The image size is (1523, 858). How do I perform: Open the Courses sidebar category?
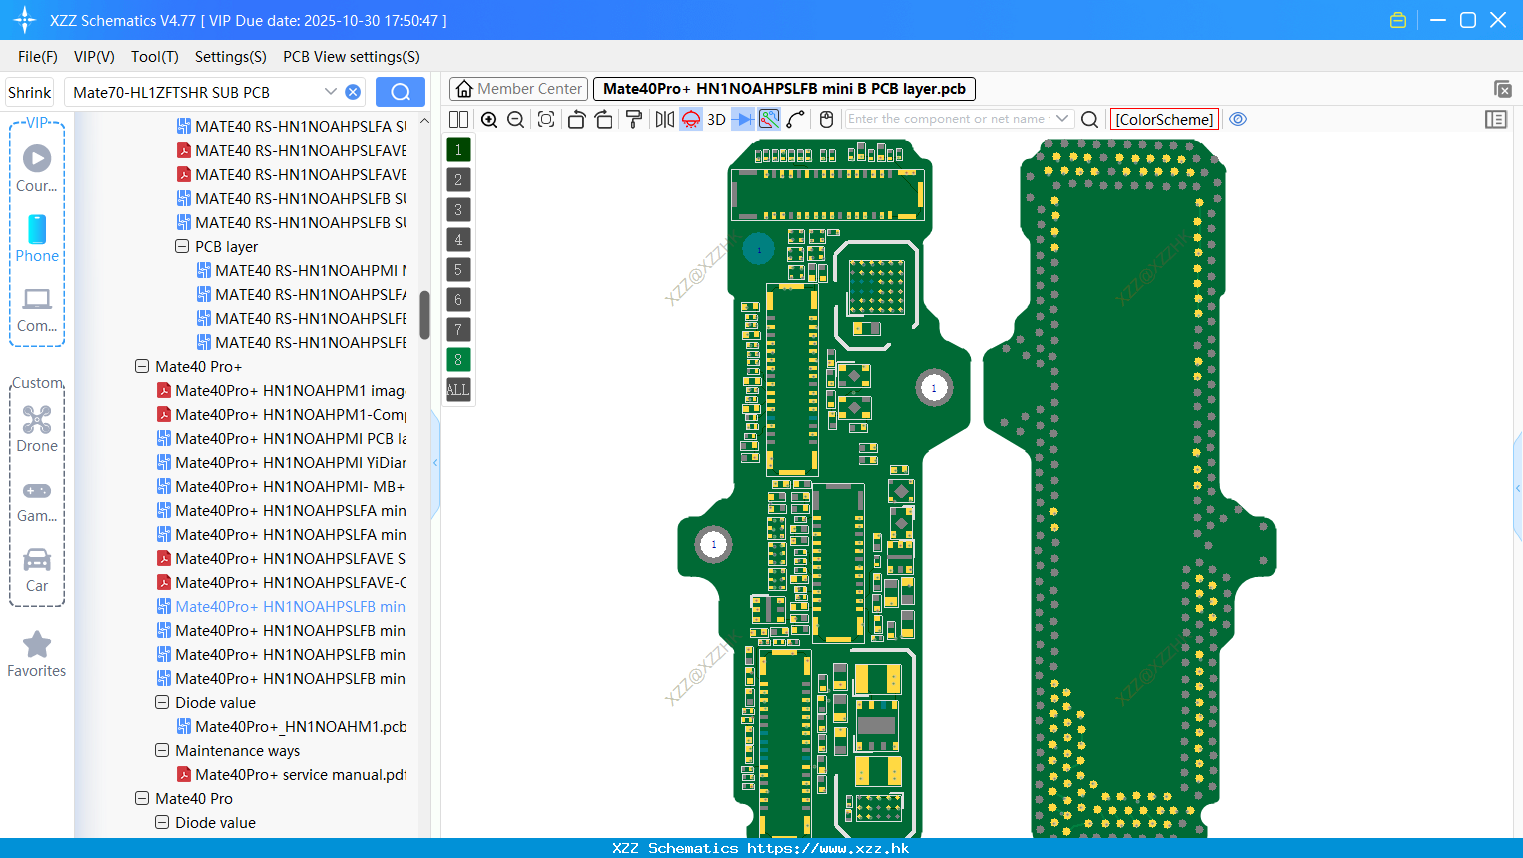(x=37, y=168)
